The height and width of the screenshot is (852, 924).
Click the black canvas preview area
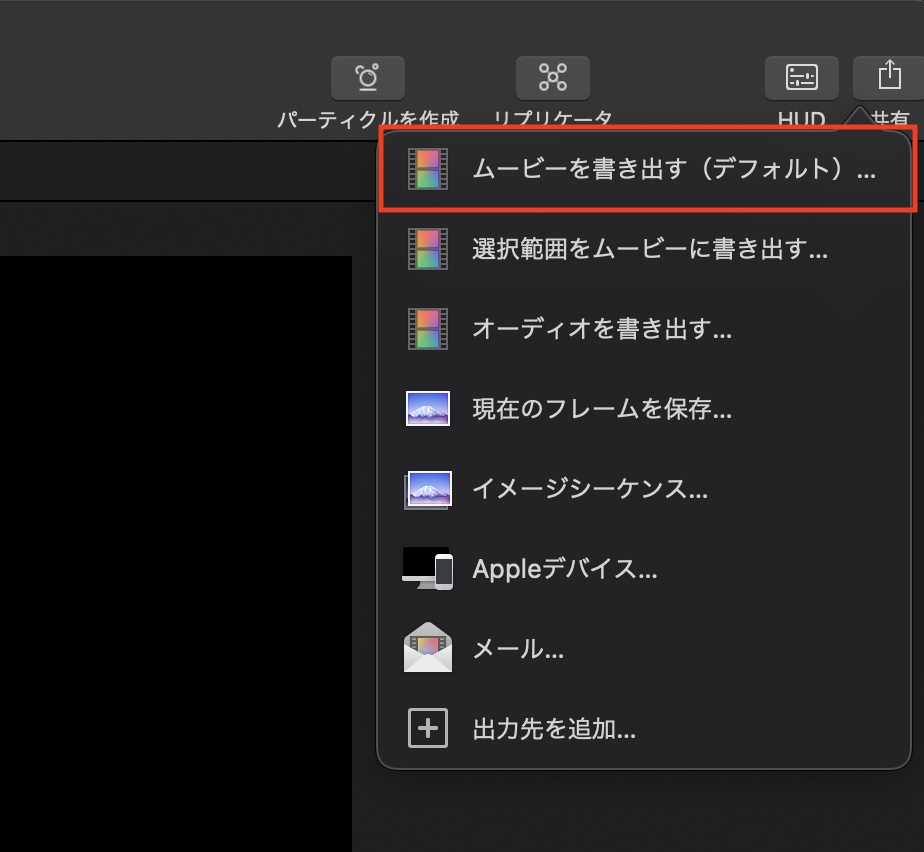176,553
